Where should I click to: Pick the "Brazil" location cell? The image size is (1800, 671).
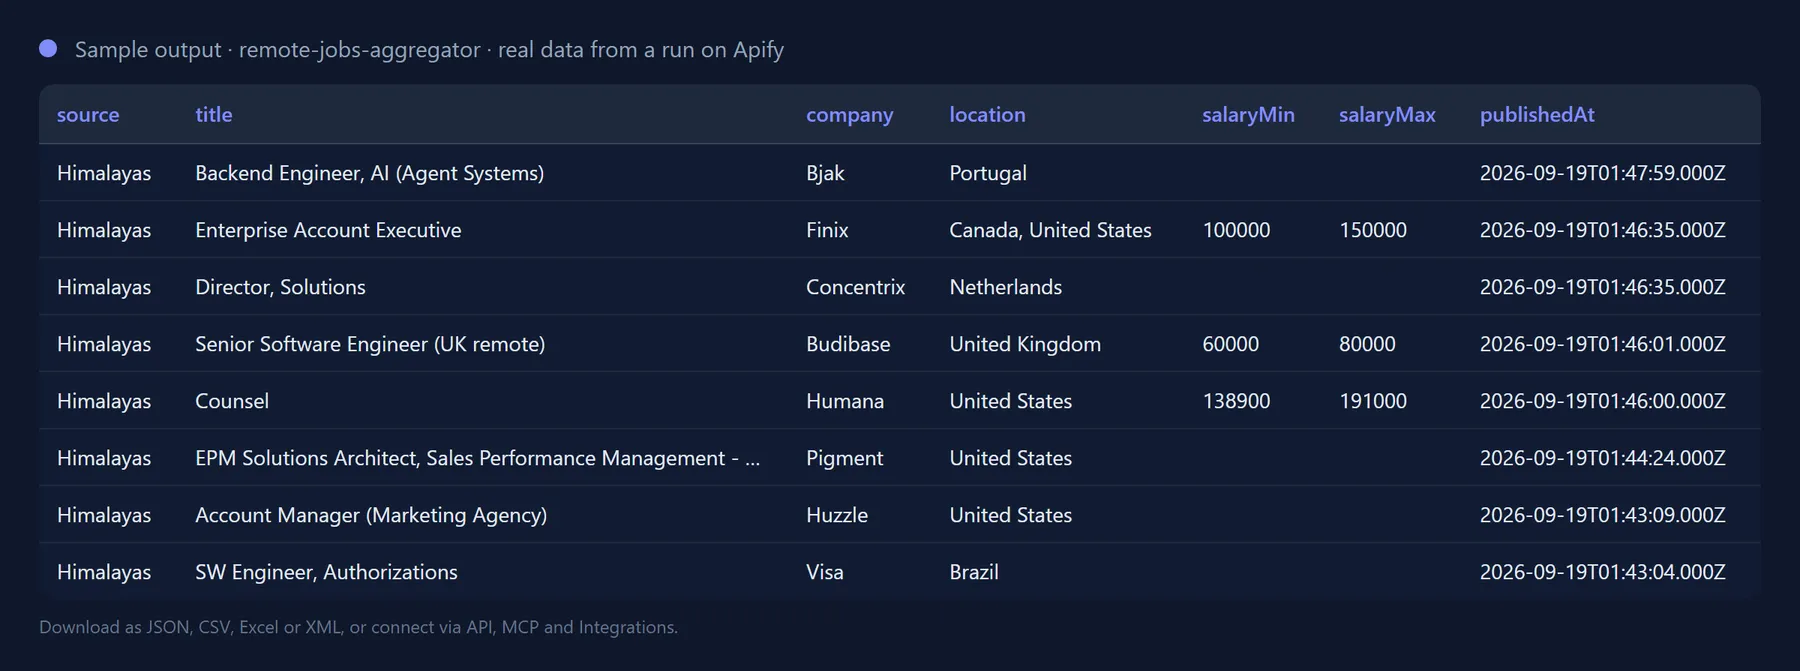974,572
